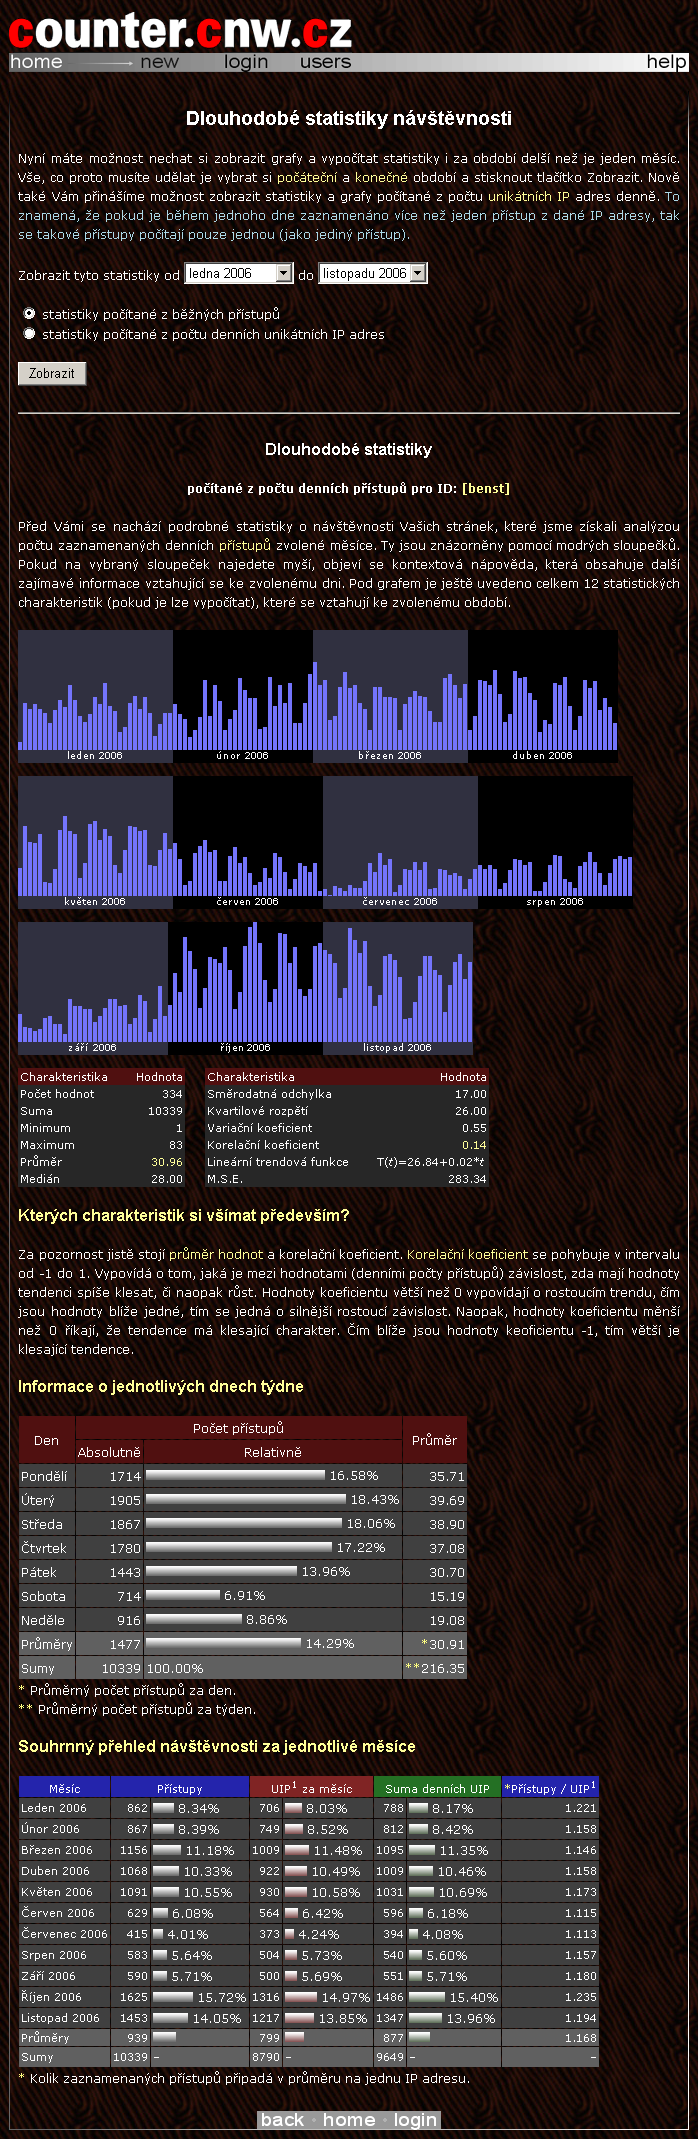Click 'Listopad 2006' ratio value 1.194

580,2018
